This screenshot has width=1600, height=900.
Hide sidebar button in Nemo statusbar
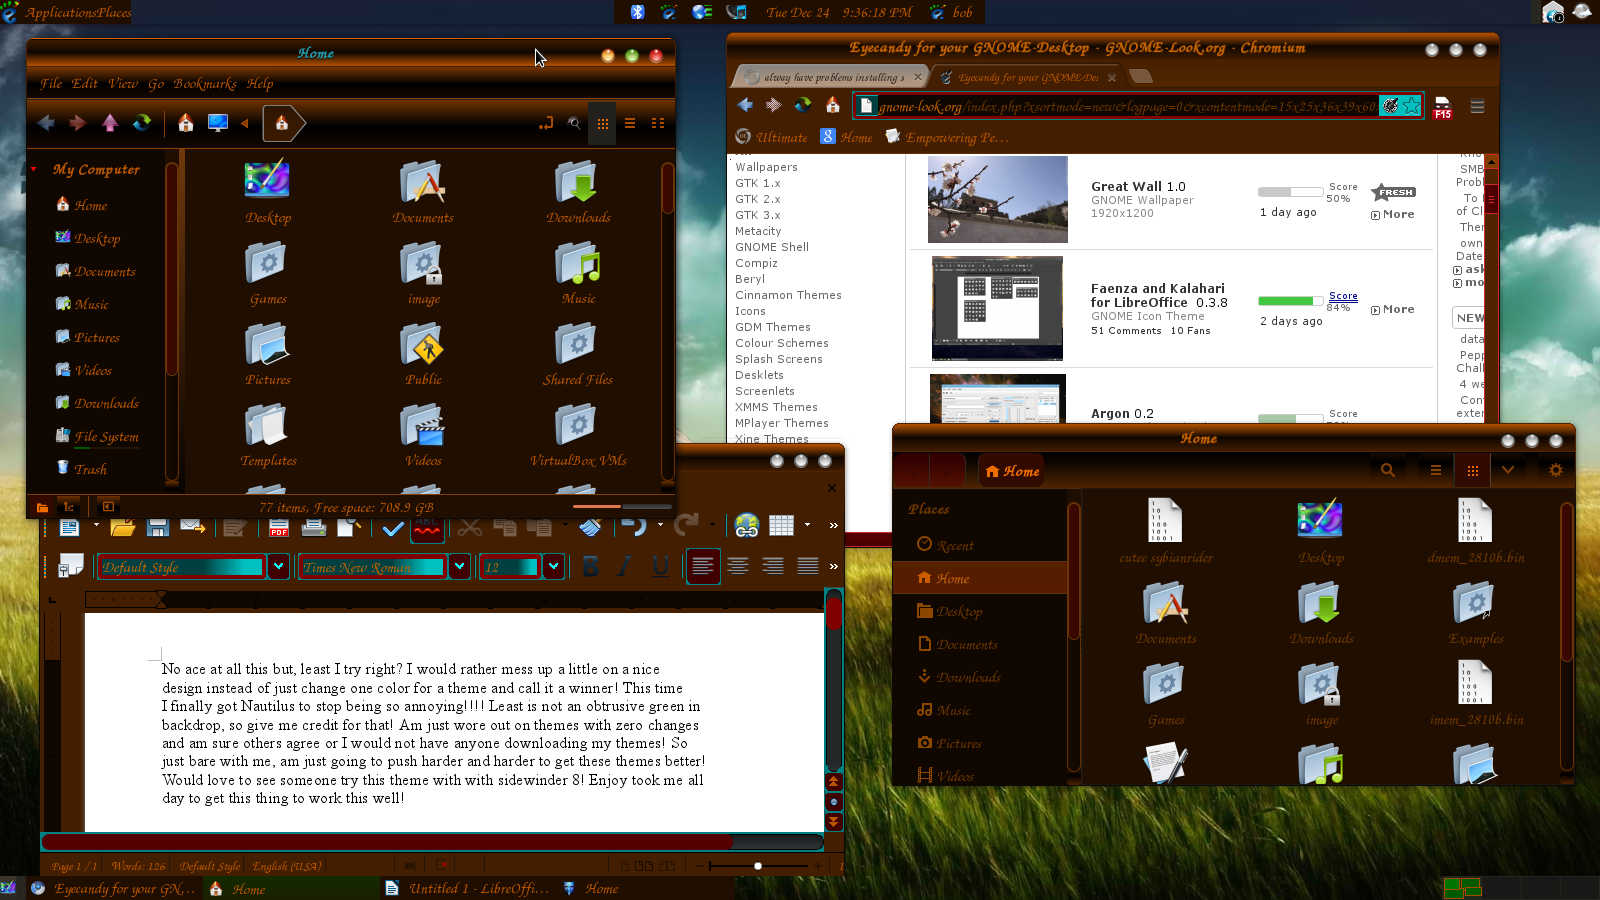coord(108,507)
